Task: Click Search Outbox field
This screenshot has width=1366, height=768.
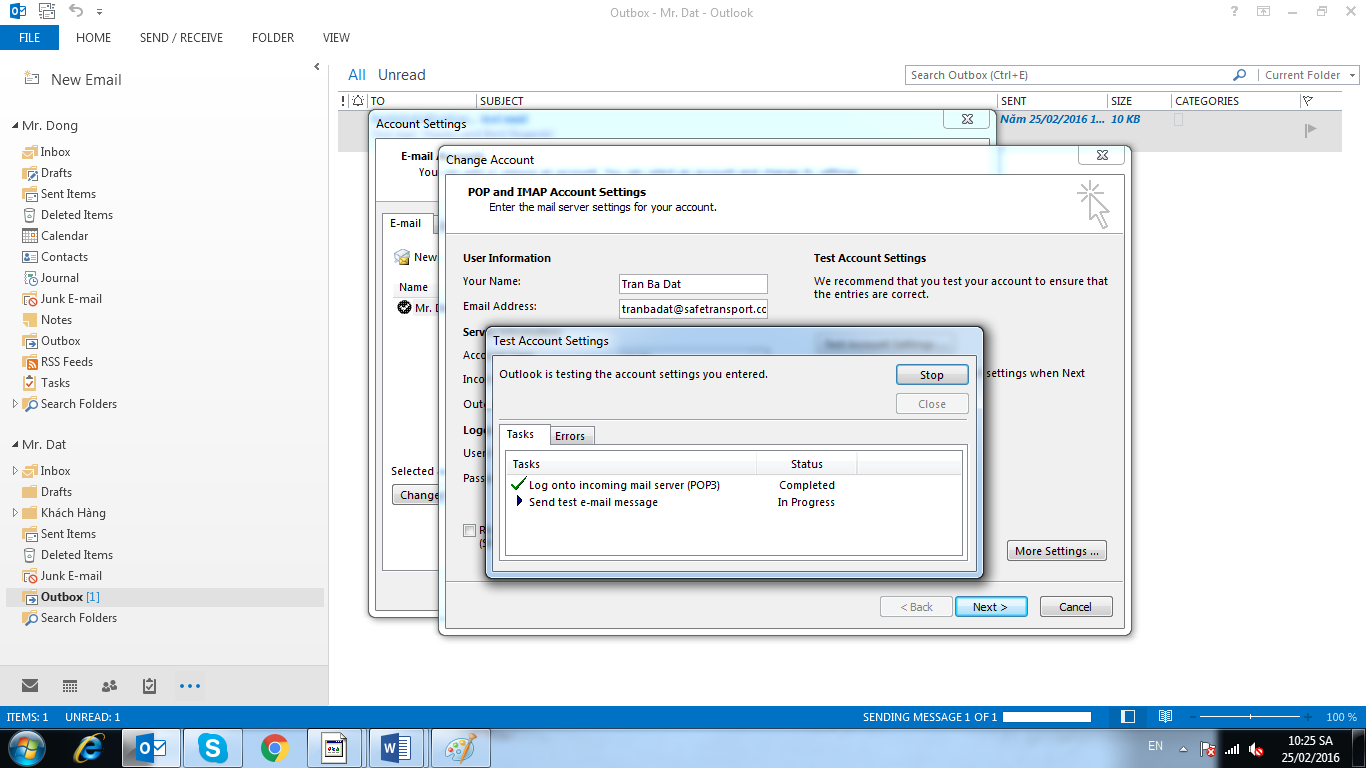Action: click(1066, 75)
